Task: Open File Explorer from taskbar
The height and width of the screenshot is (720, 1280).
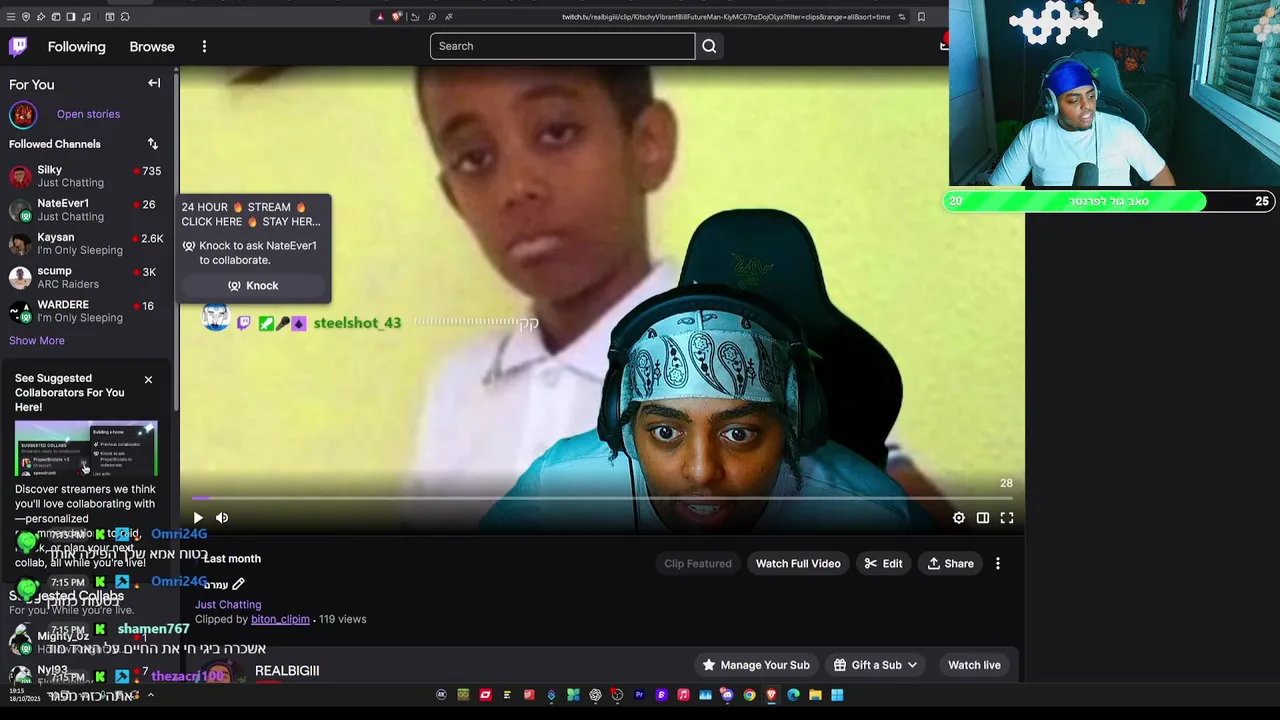Action: (815, 695)
